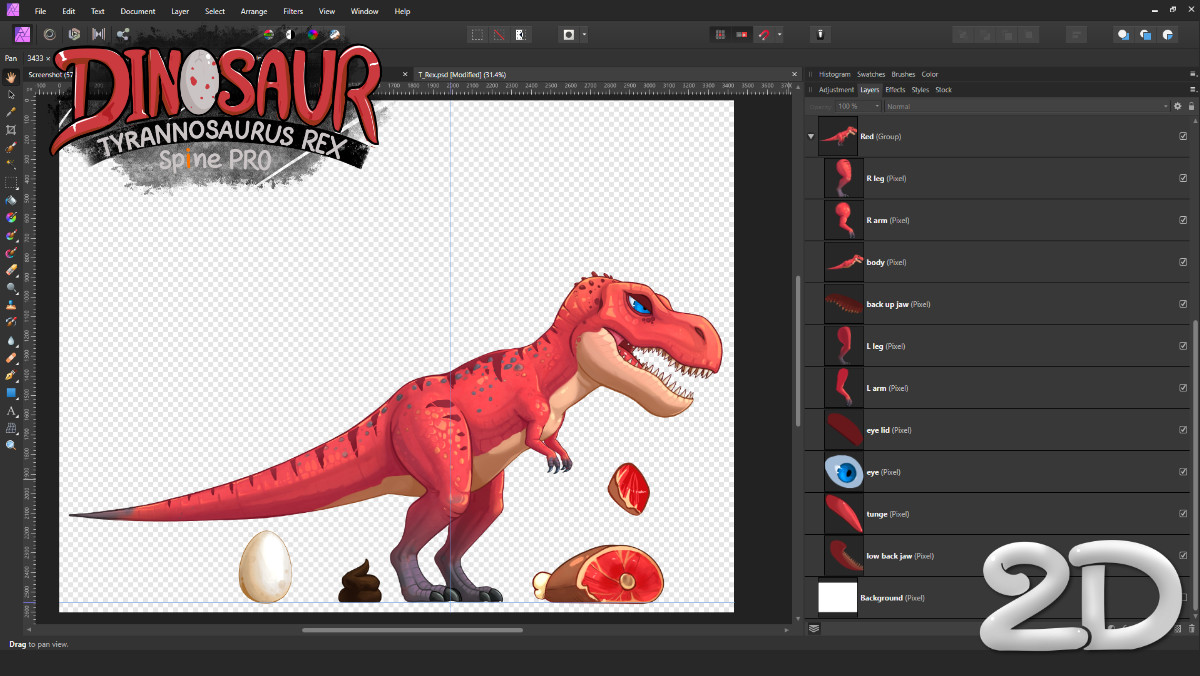Hide the body layer
This screenshot has width=1200, height=676.
click(x=1183, y=262)
